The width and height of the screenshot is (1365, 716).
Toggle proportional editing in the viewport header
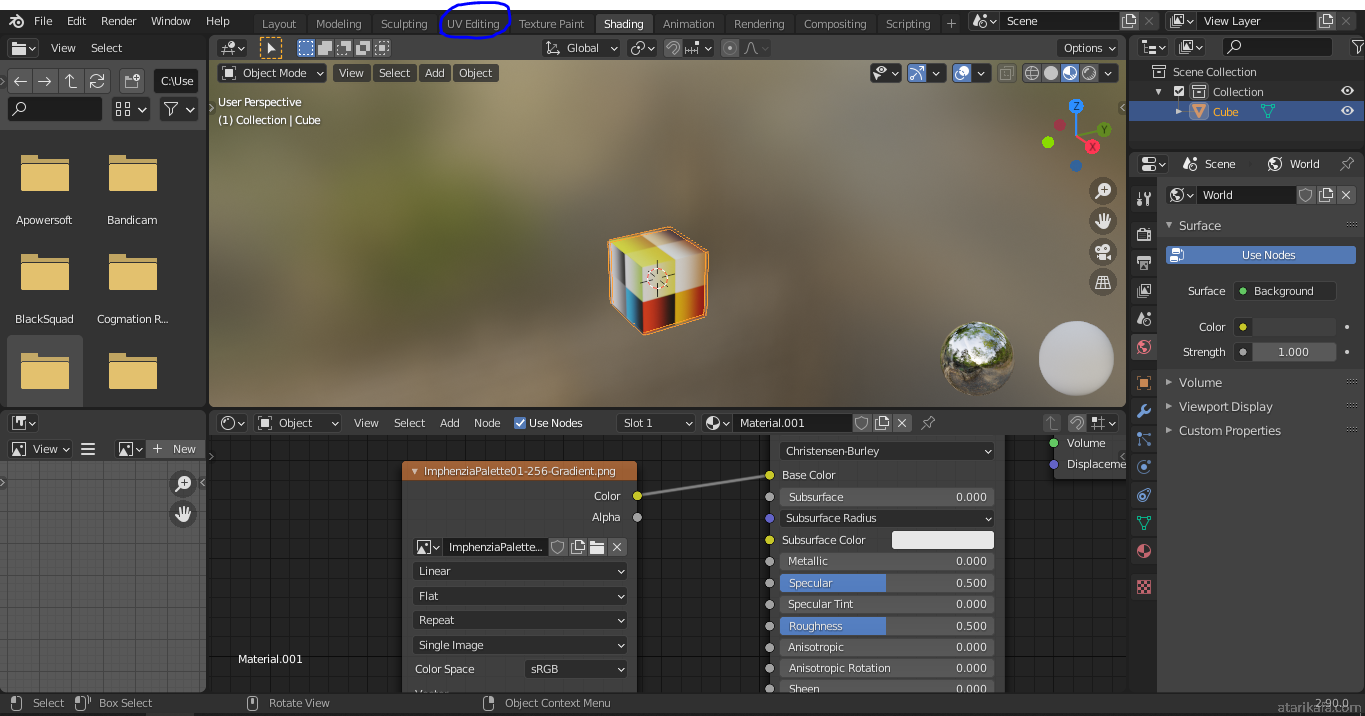(x=730, y=48)
